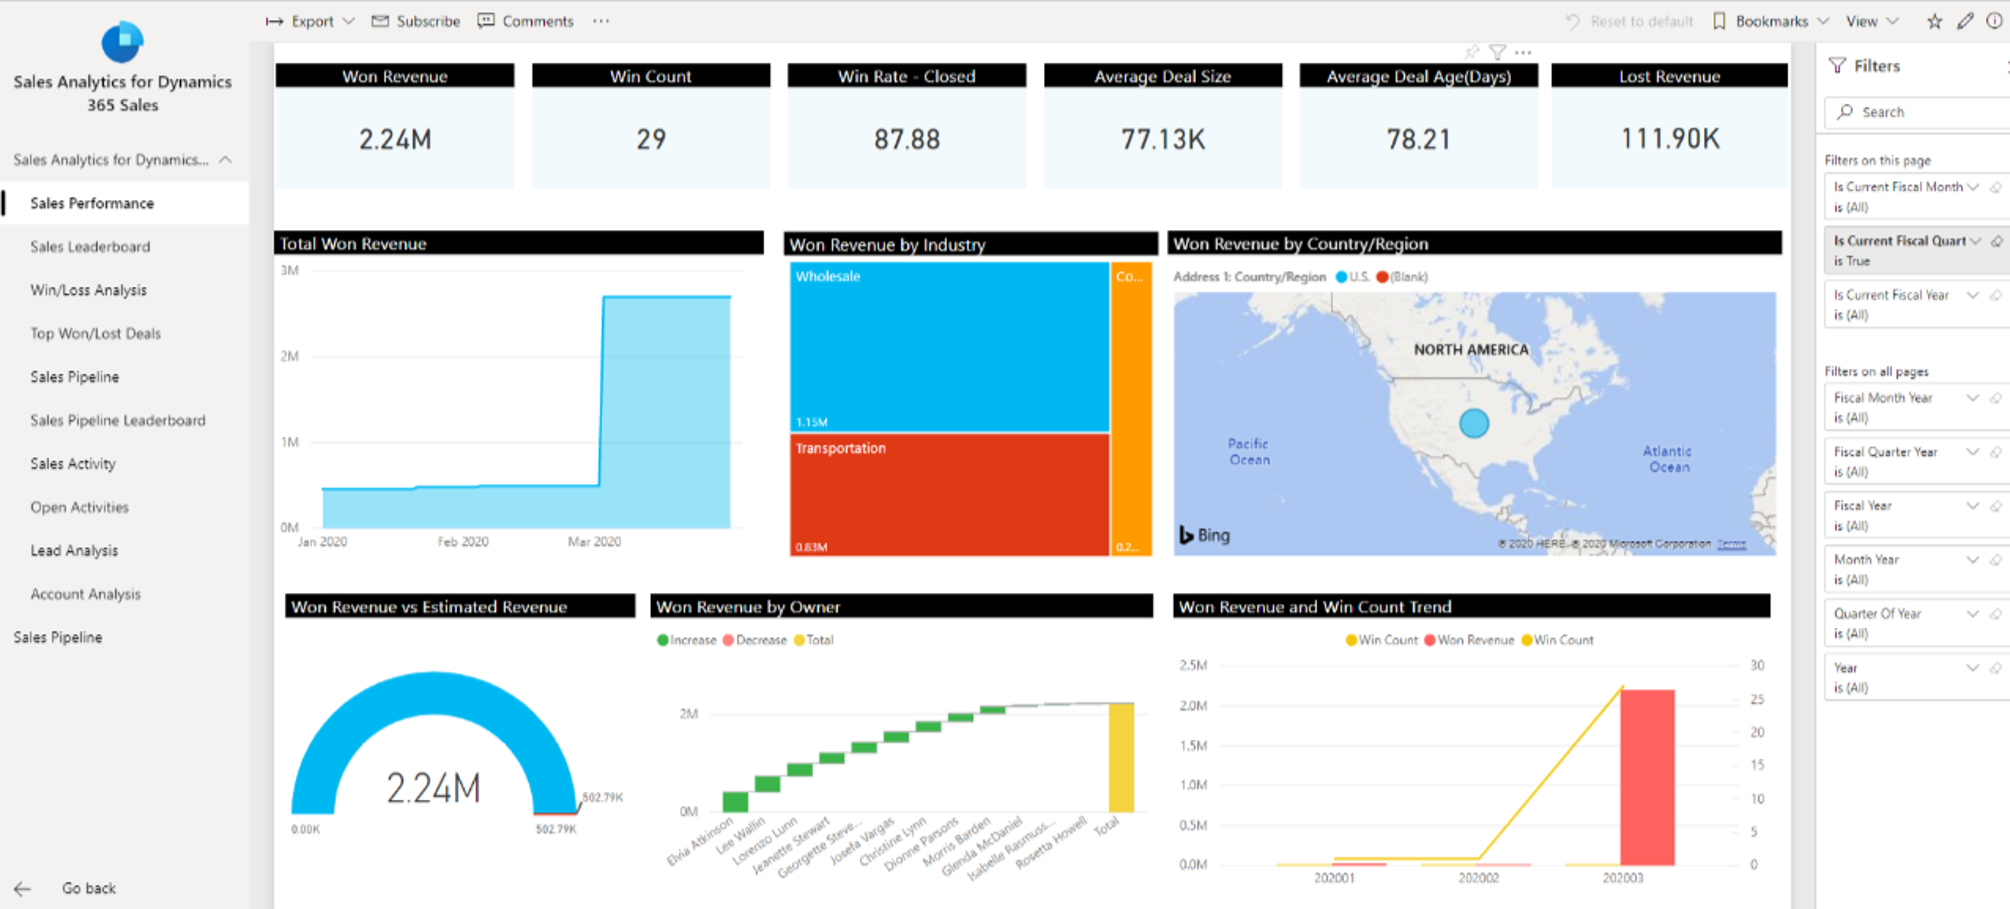Pin the Lost Revenue visual
This screenshot has height=909, width=2010.
(x=1472, y=52)
